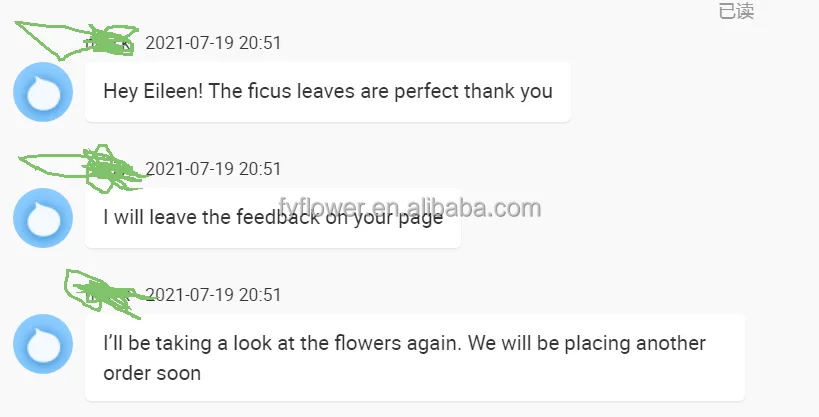Click the timestamp above the feedback message

(x=213, y=169)
